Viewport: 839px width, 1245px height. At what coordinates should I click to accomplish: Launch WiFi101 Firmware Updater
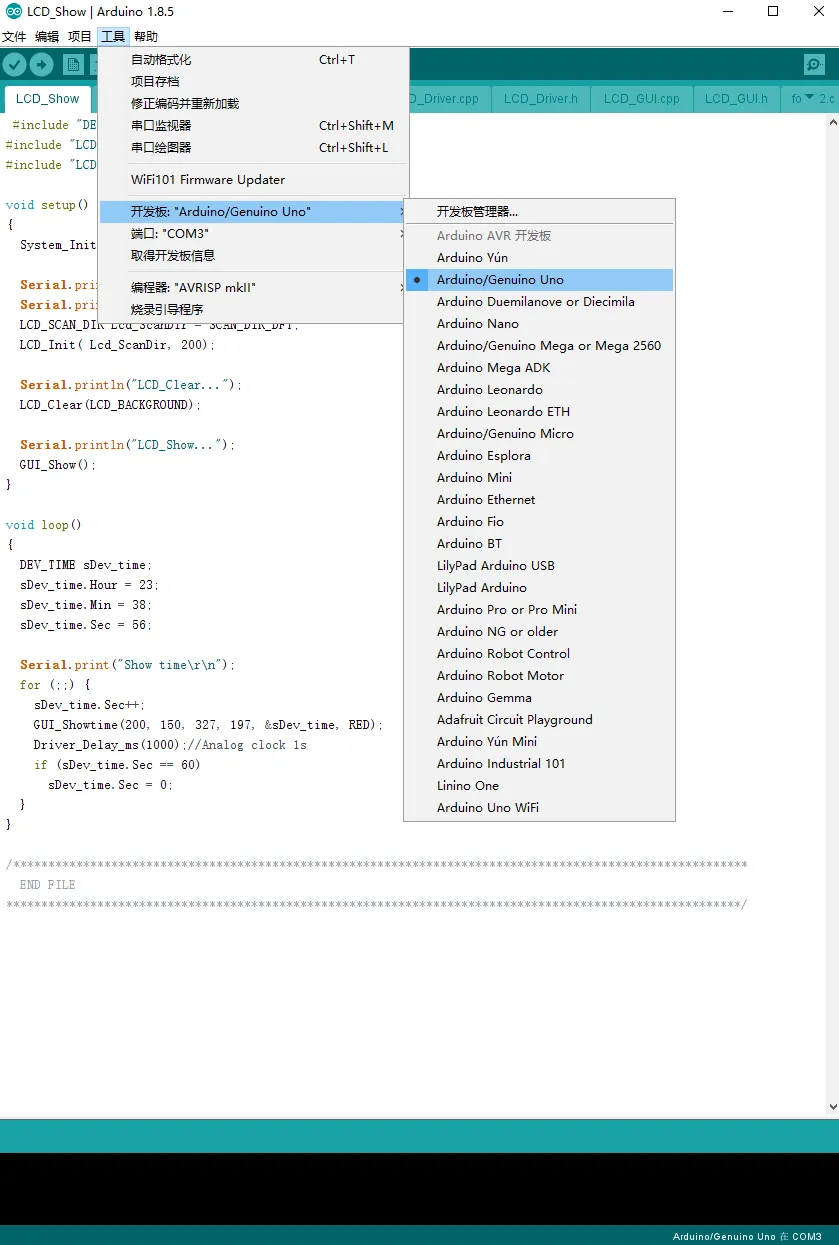254,180
